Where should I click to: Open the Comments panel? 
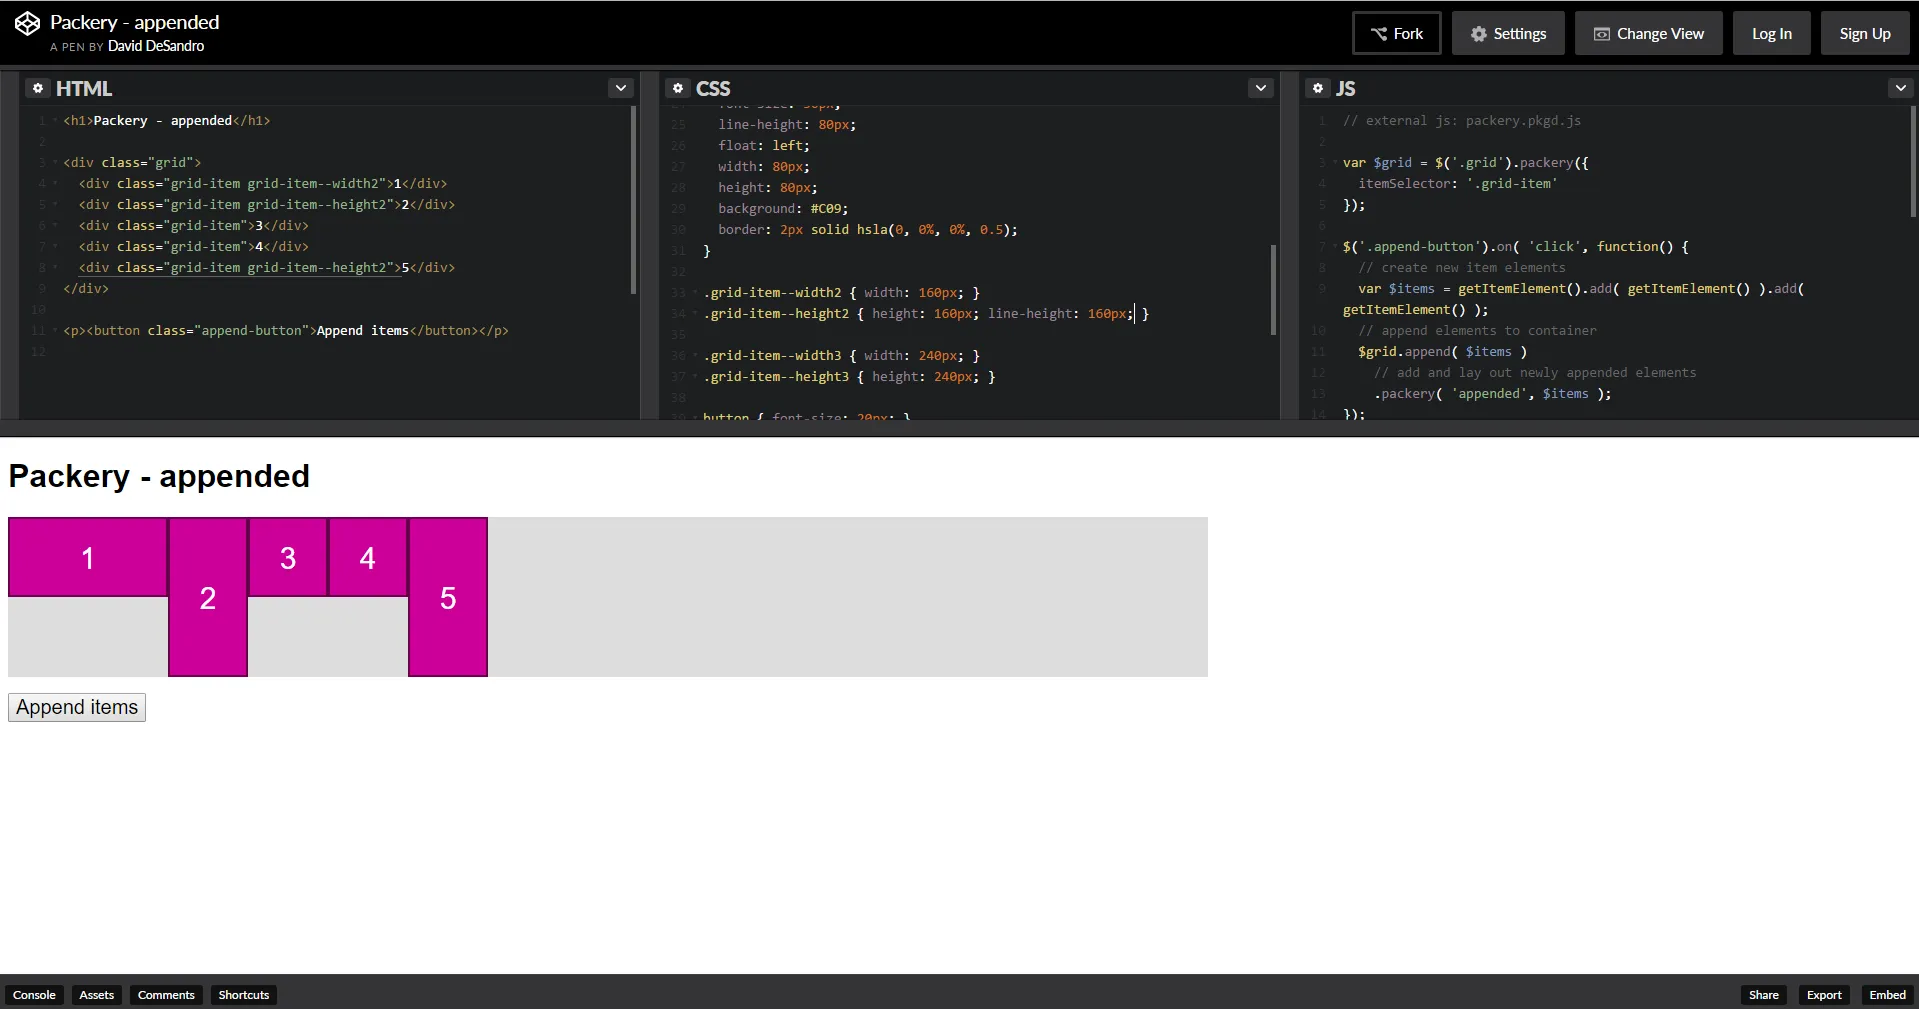click(166, 995)
